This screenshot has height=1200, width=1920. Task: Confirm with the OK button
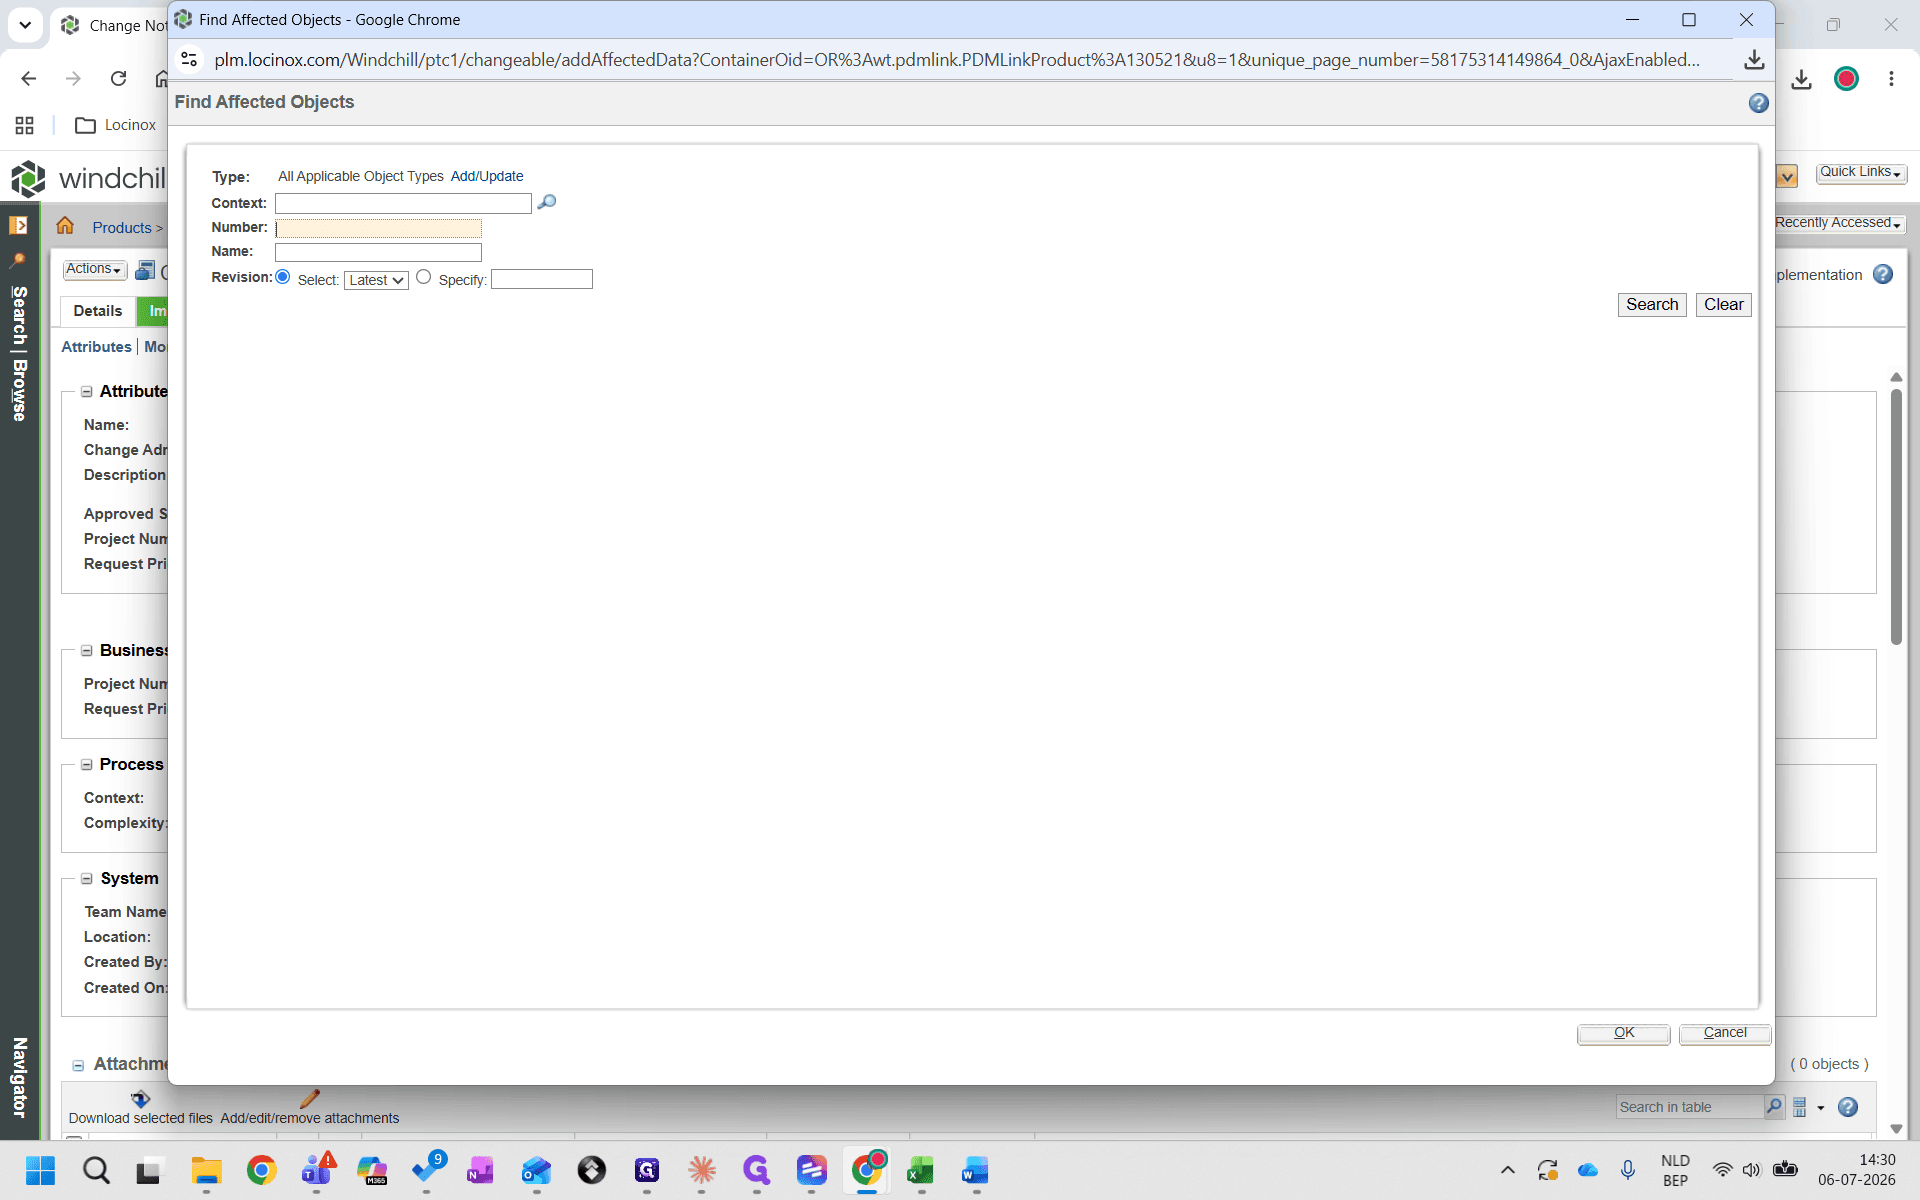1624,1033
